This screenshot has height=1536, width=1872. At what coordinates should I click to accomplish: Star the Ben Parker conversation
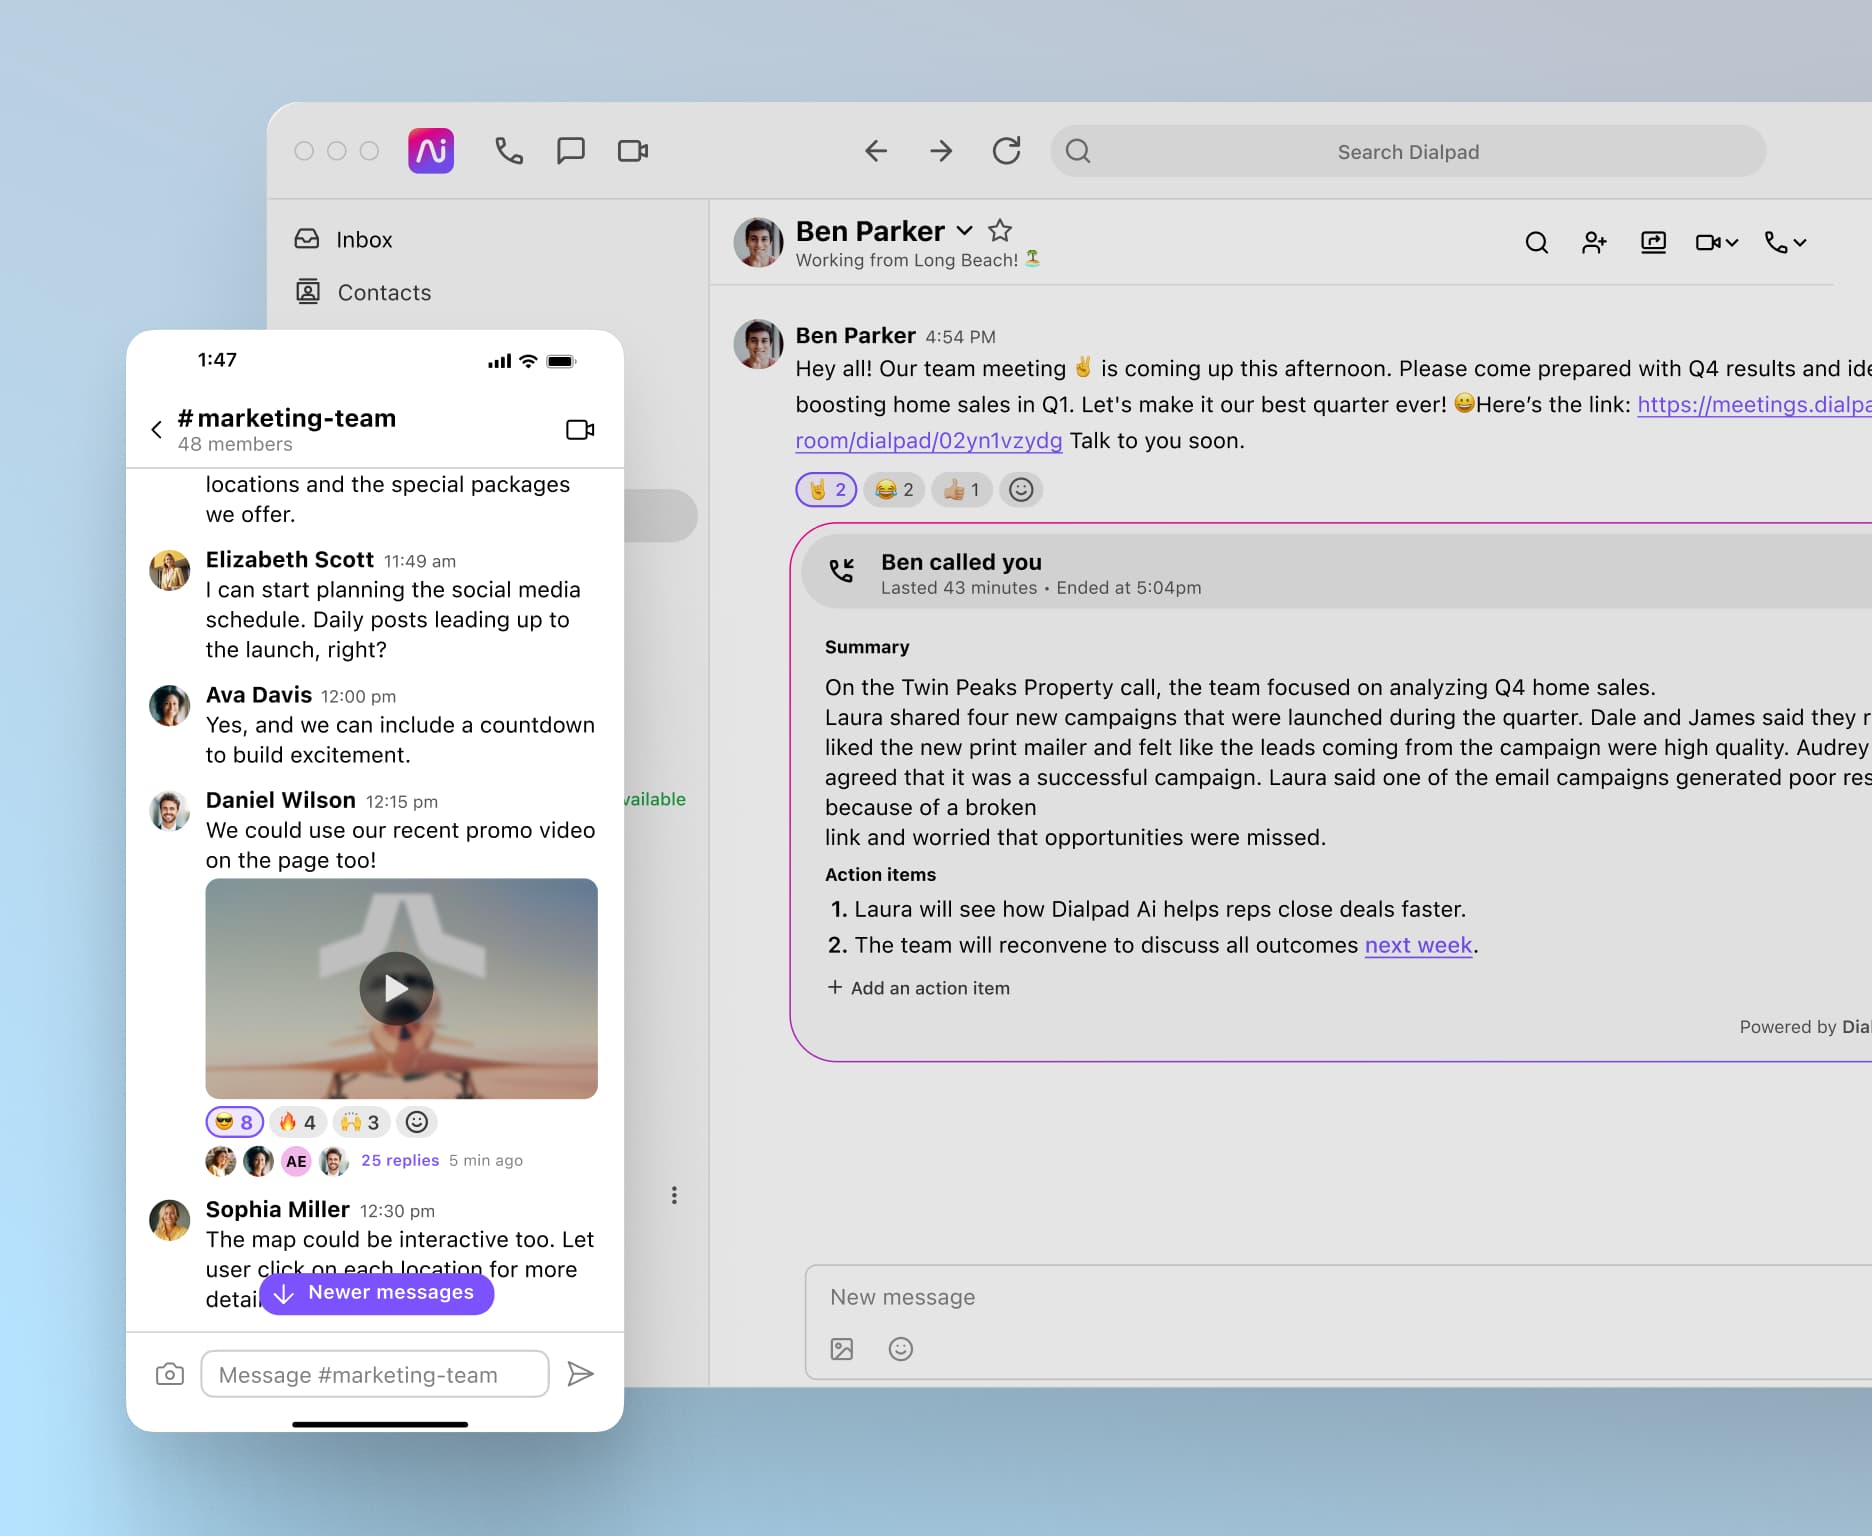click(x=1000, y=231)
